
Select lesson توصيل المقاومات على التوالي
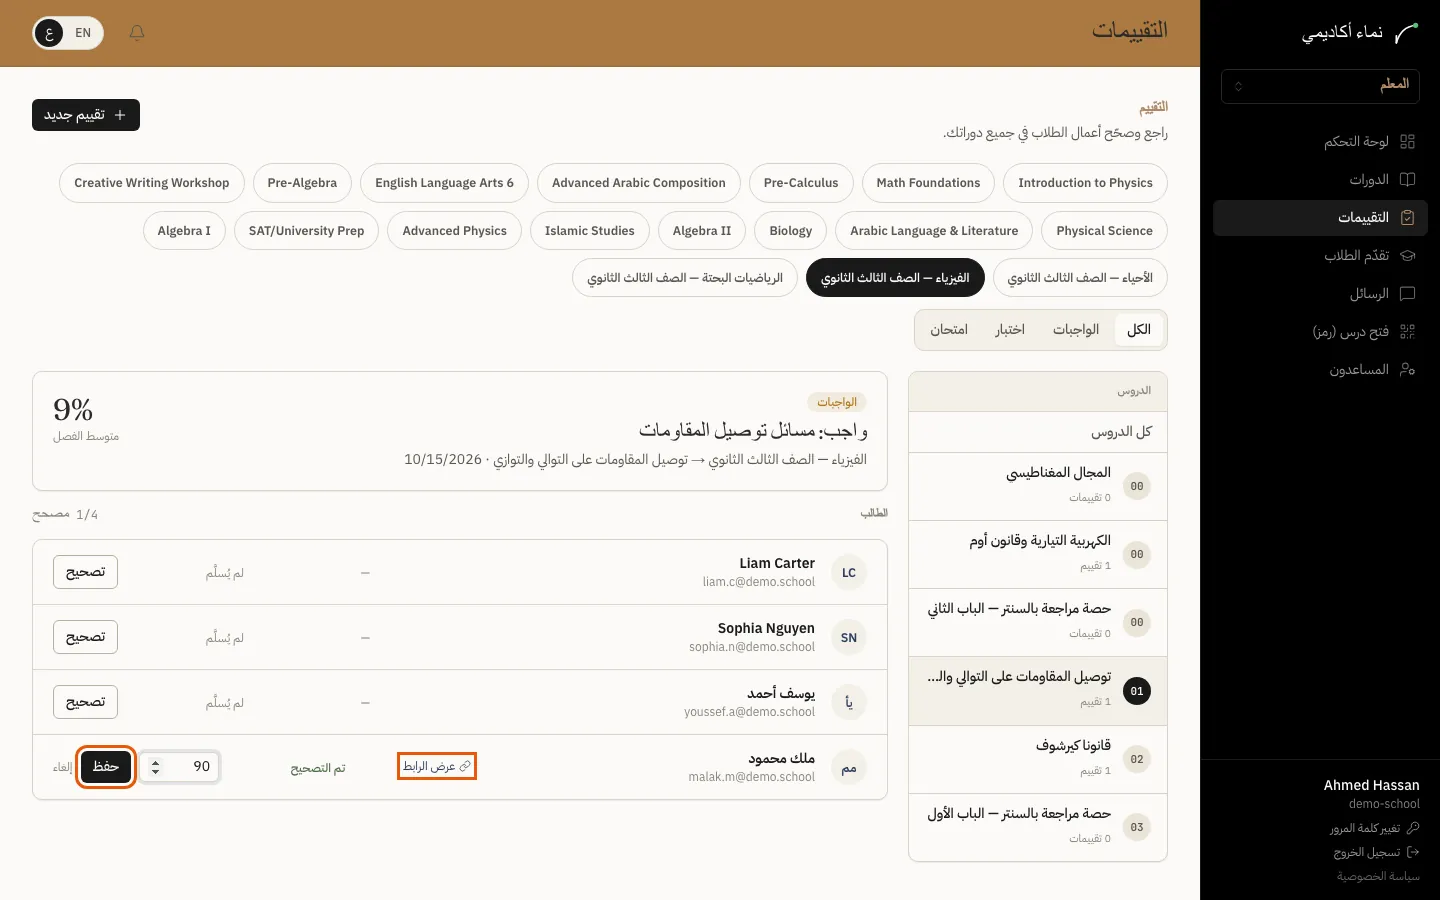pos(1038,691)
